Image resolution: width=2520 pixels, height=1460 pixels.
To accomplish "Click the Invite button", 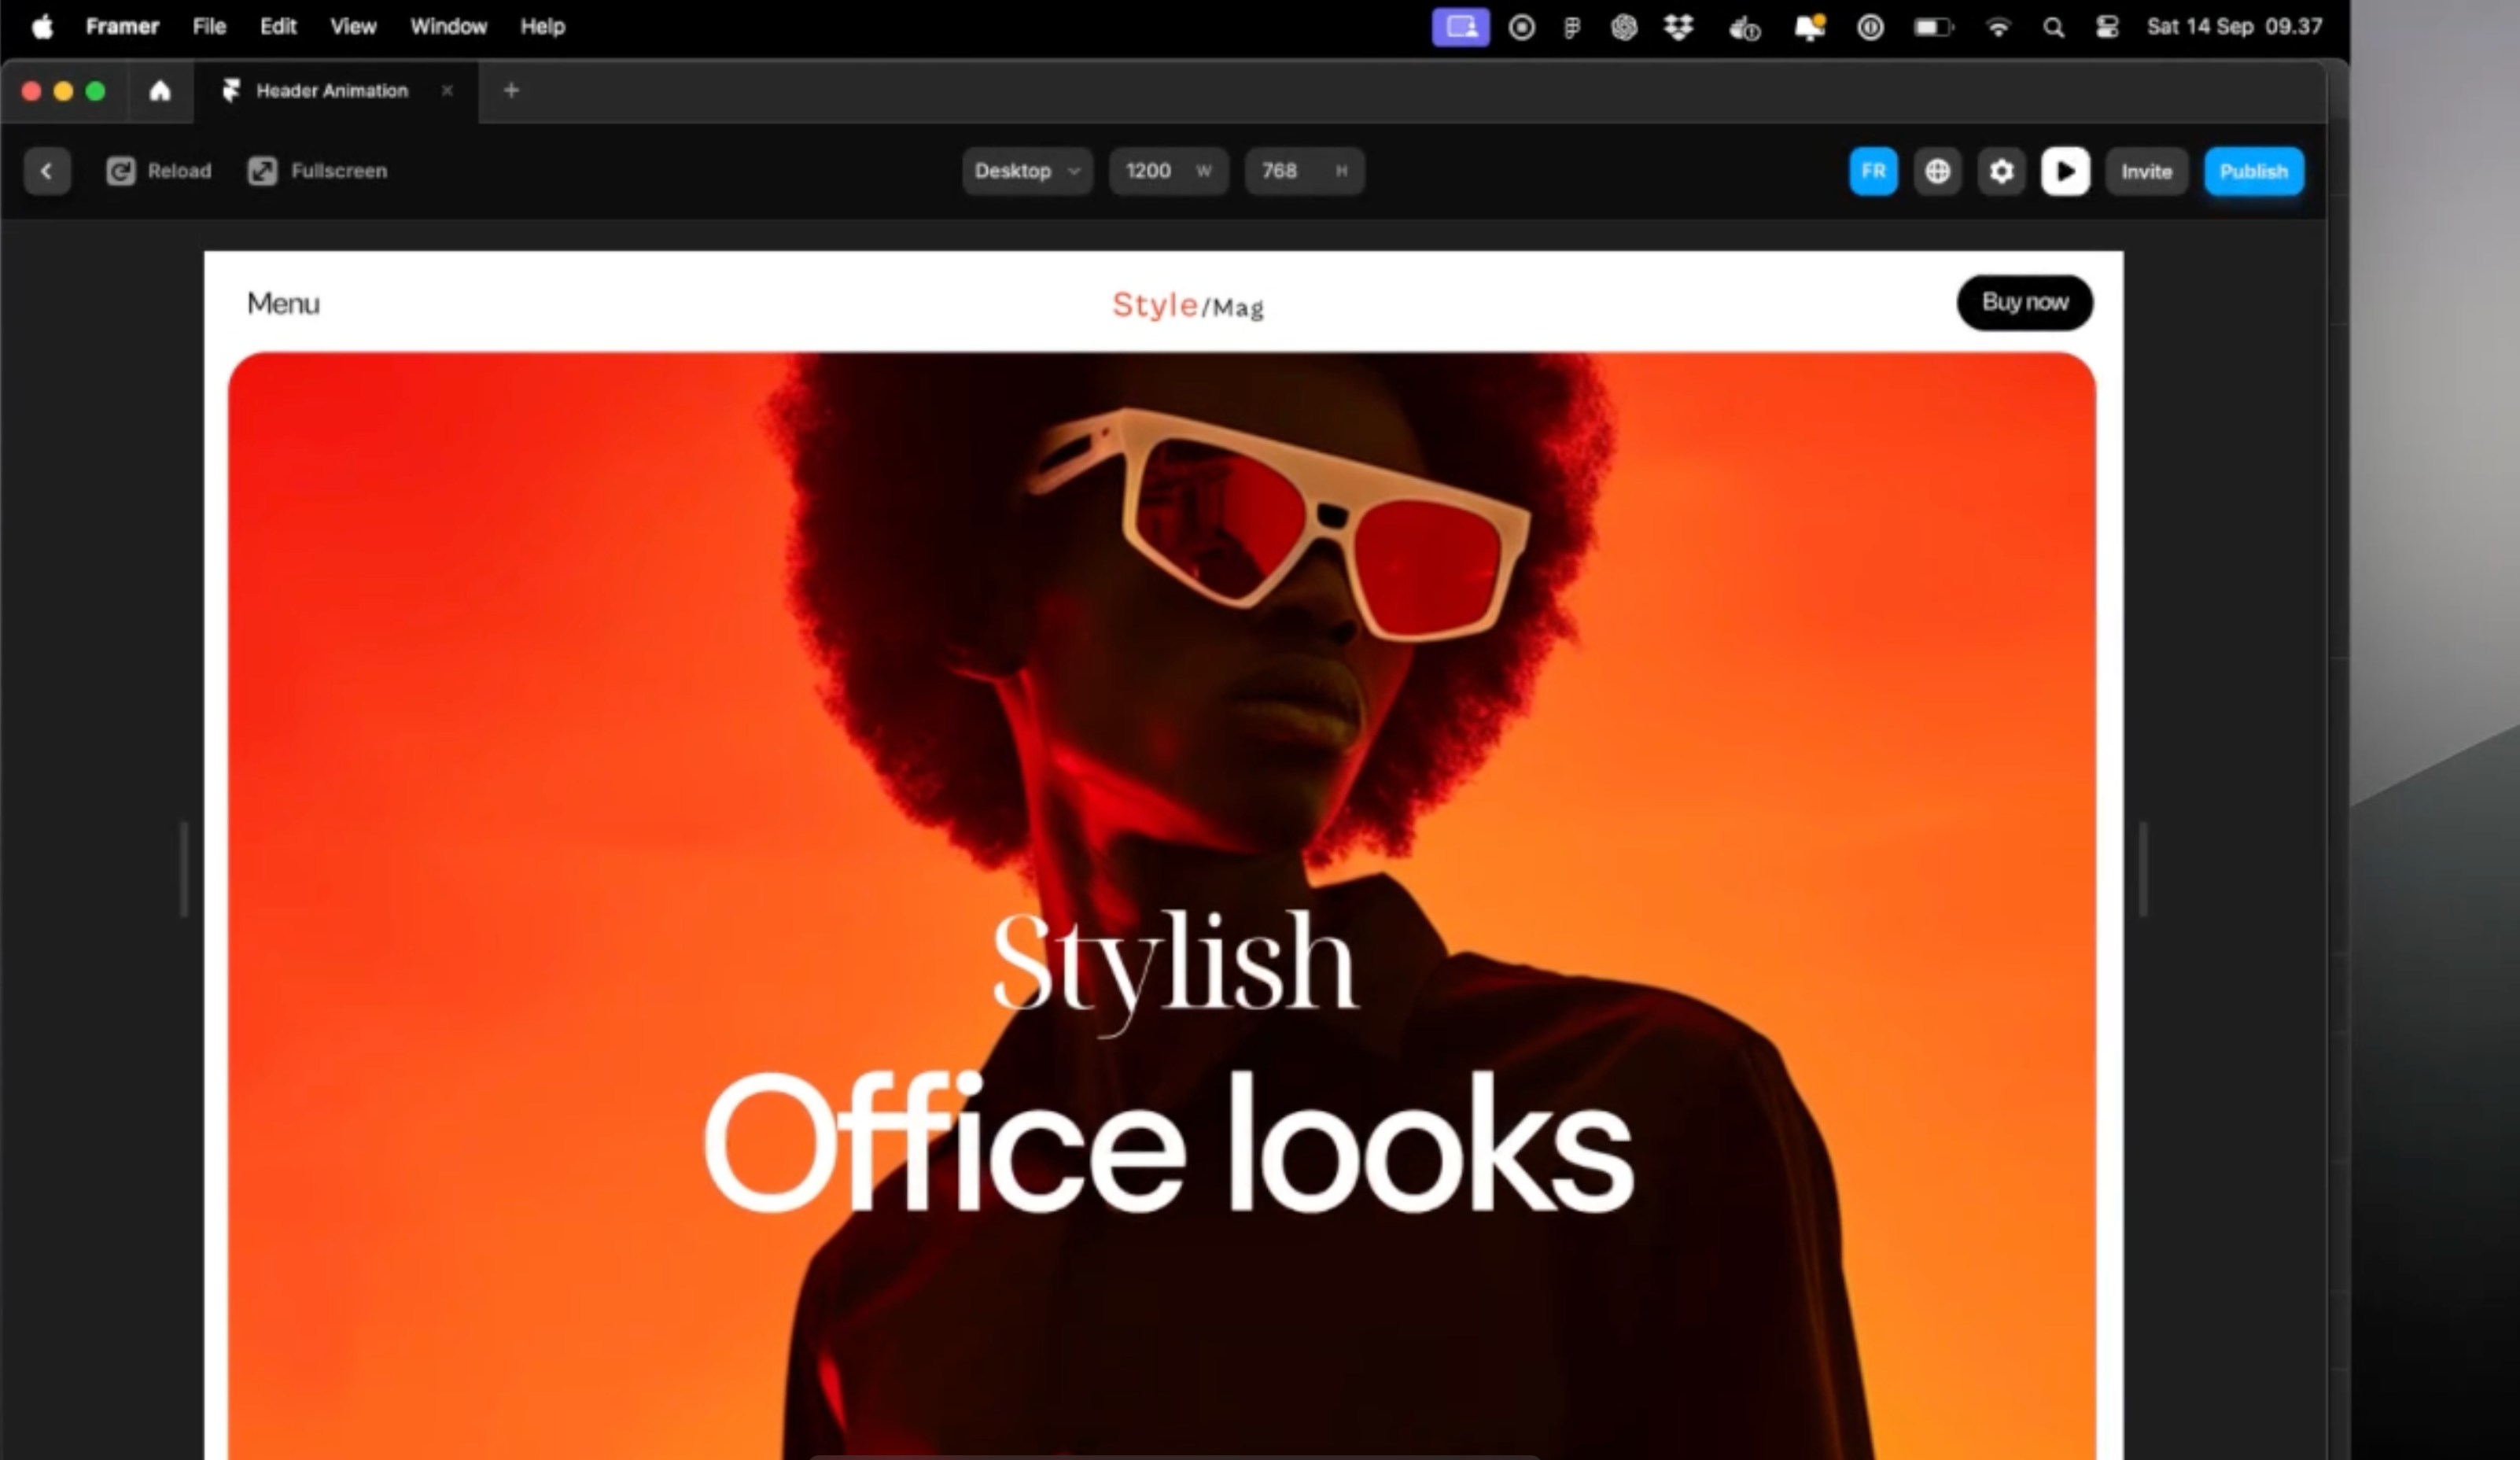I will pyautogui.click(x=2146, y=171).
